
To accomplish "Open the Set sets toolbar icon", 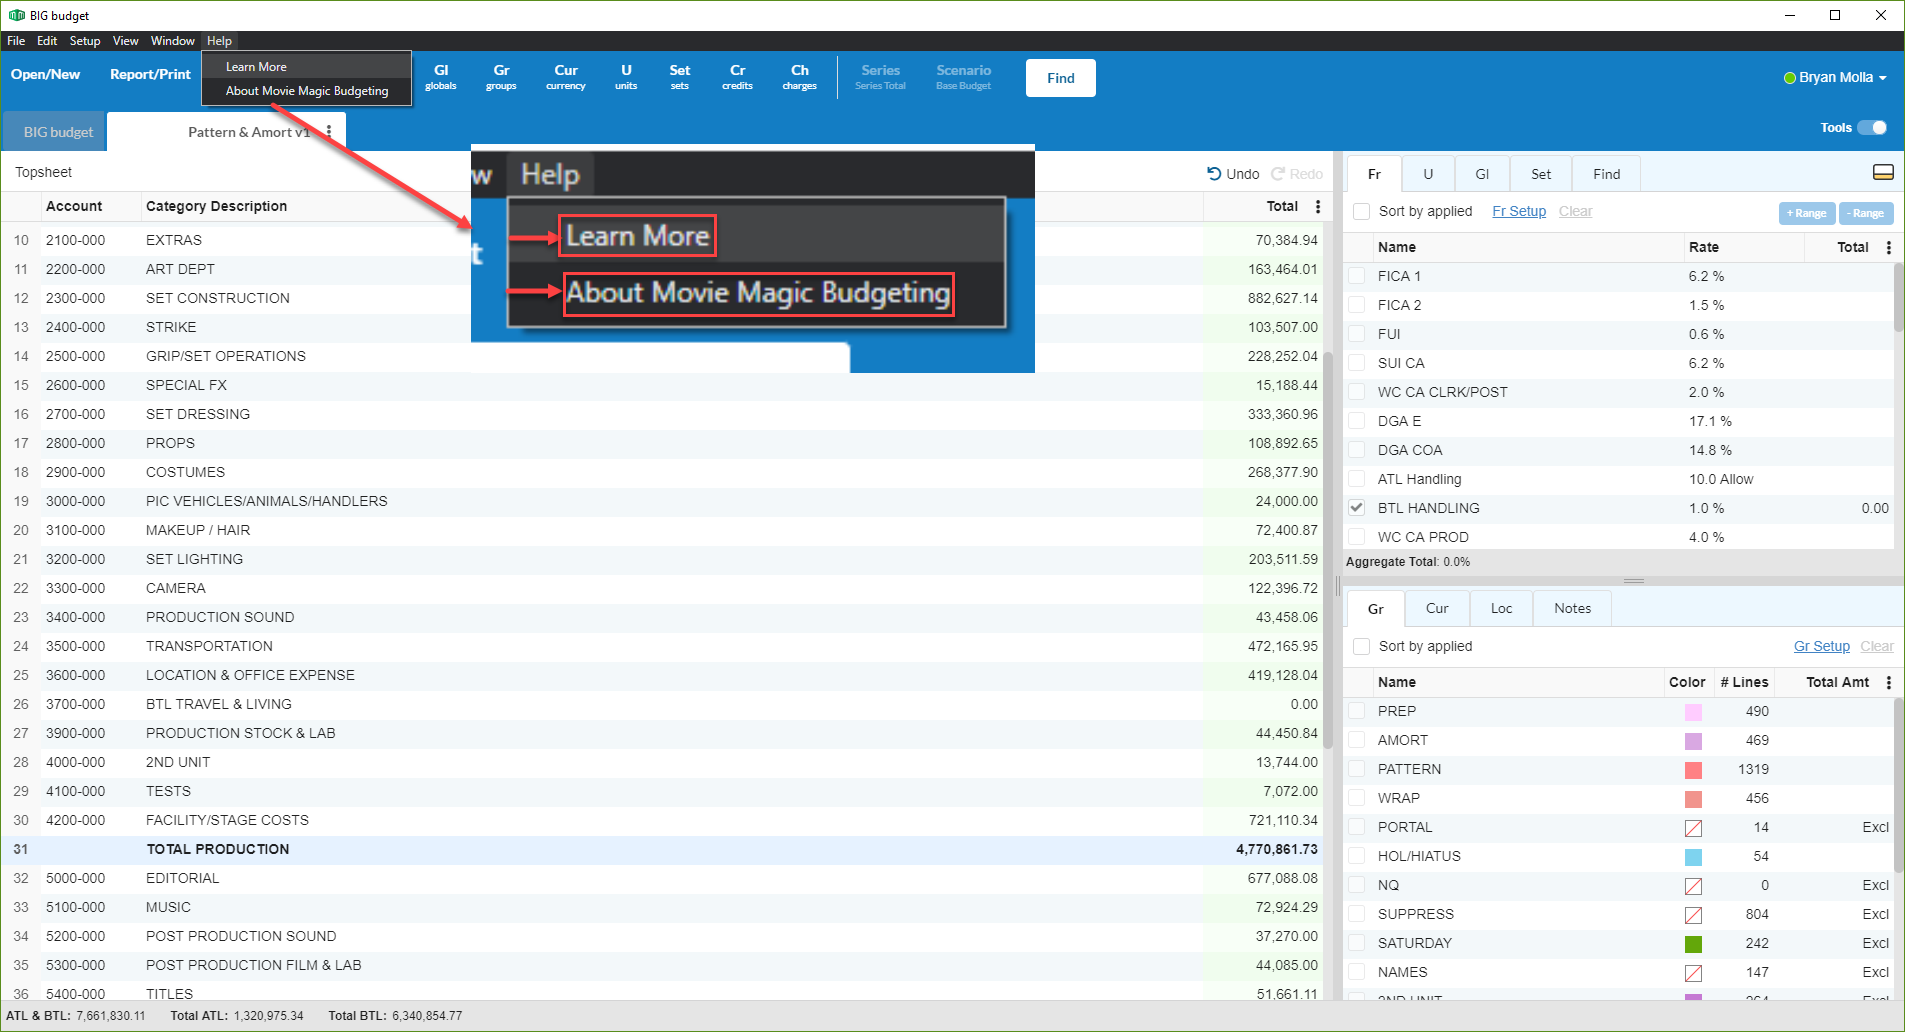I will (680, 77).
